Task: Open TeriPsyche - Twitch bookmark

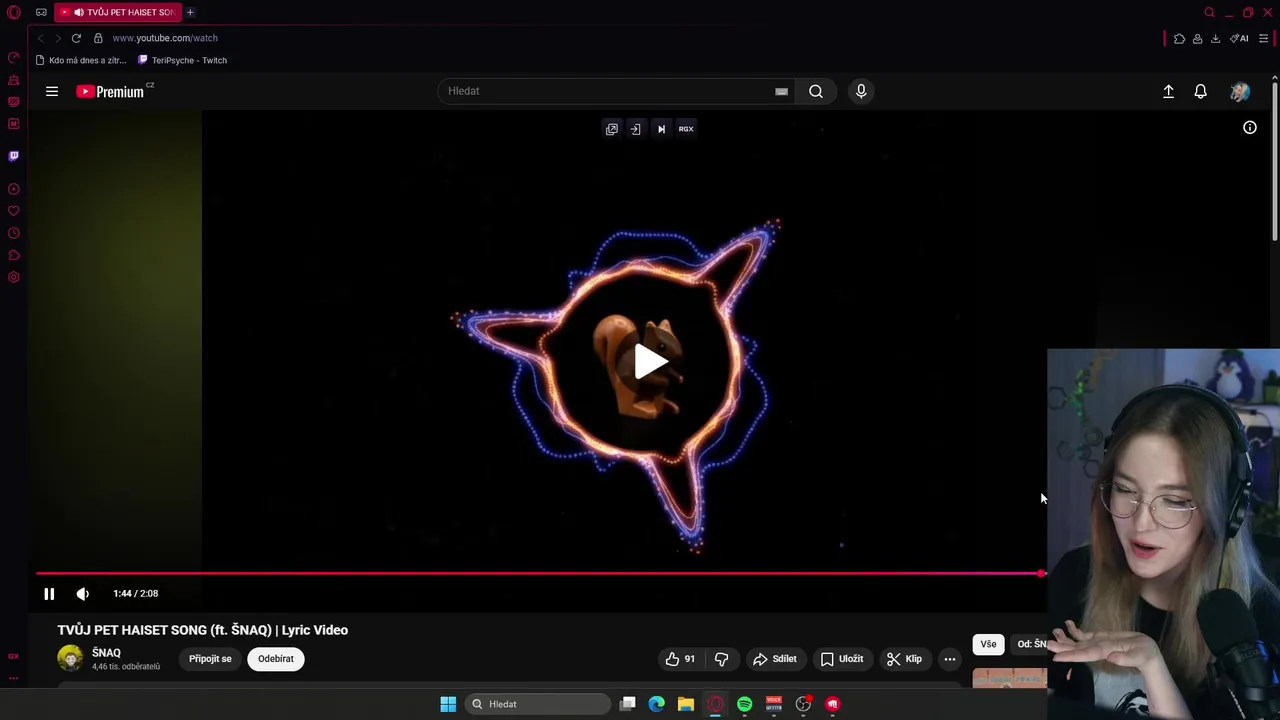Action: [182, 60]
